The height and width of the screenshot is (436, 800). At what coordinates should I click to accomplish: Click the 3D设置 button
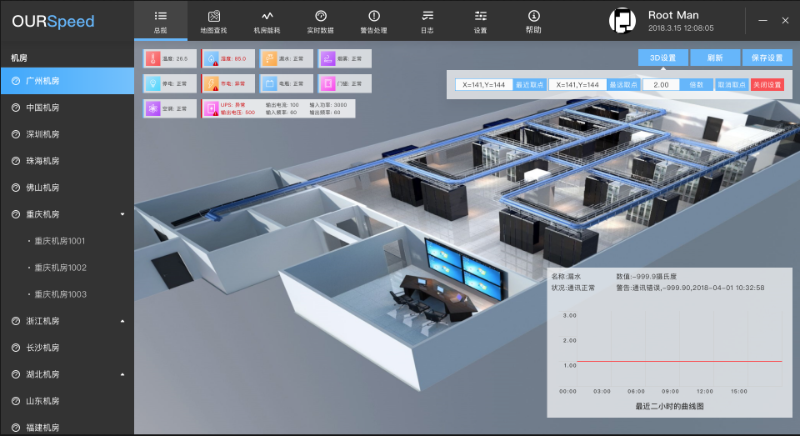coord(663,58)
